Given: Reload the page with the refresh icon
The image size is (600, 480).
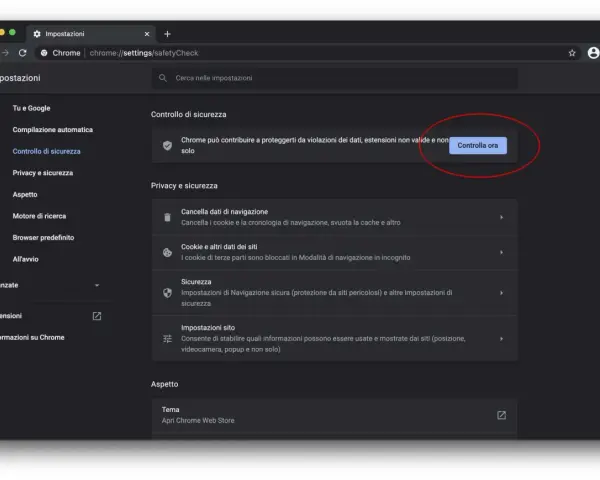Looking at the screenshot, I should tap(23, 53).
